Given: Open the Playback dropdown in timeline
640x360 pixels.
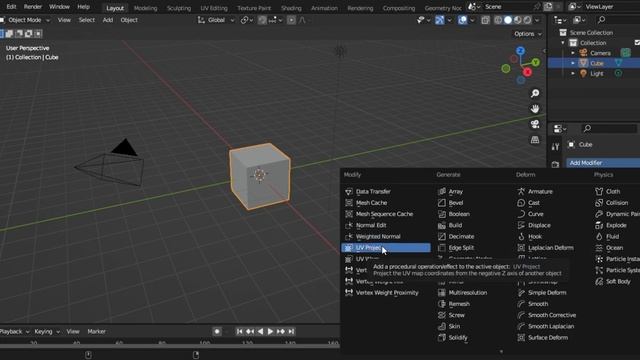Looking at the screenshot, I should (x=15, y=331).
